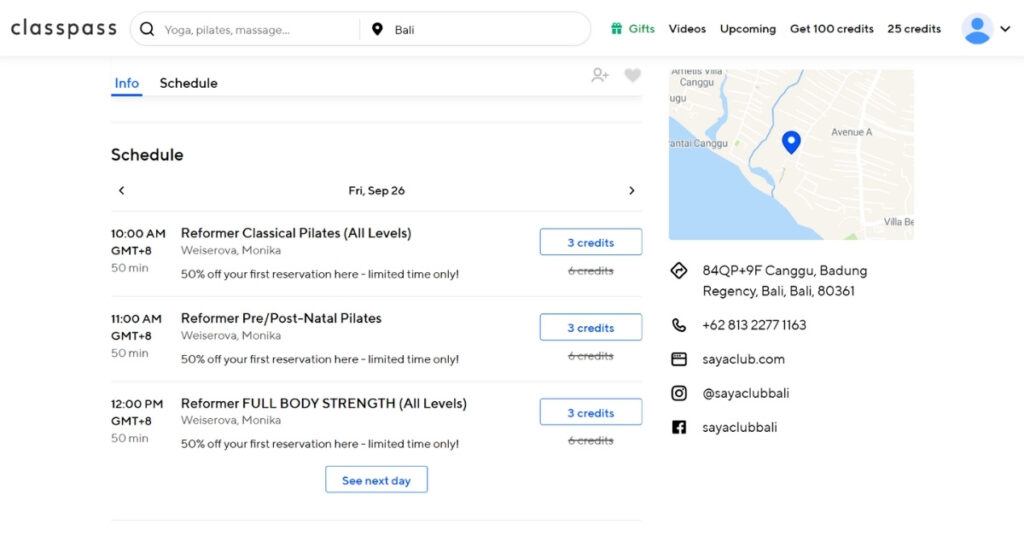Screen dimensions: 1024x536
Task: Click the search magnifier icon
Action: coord(148,29)
